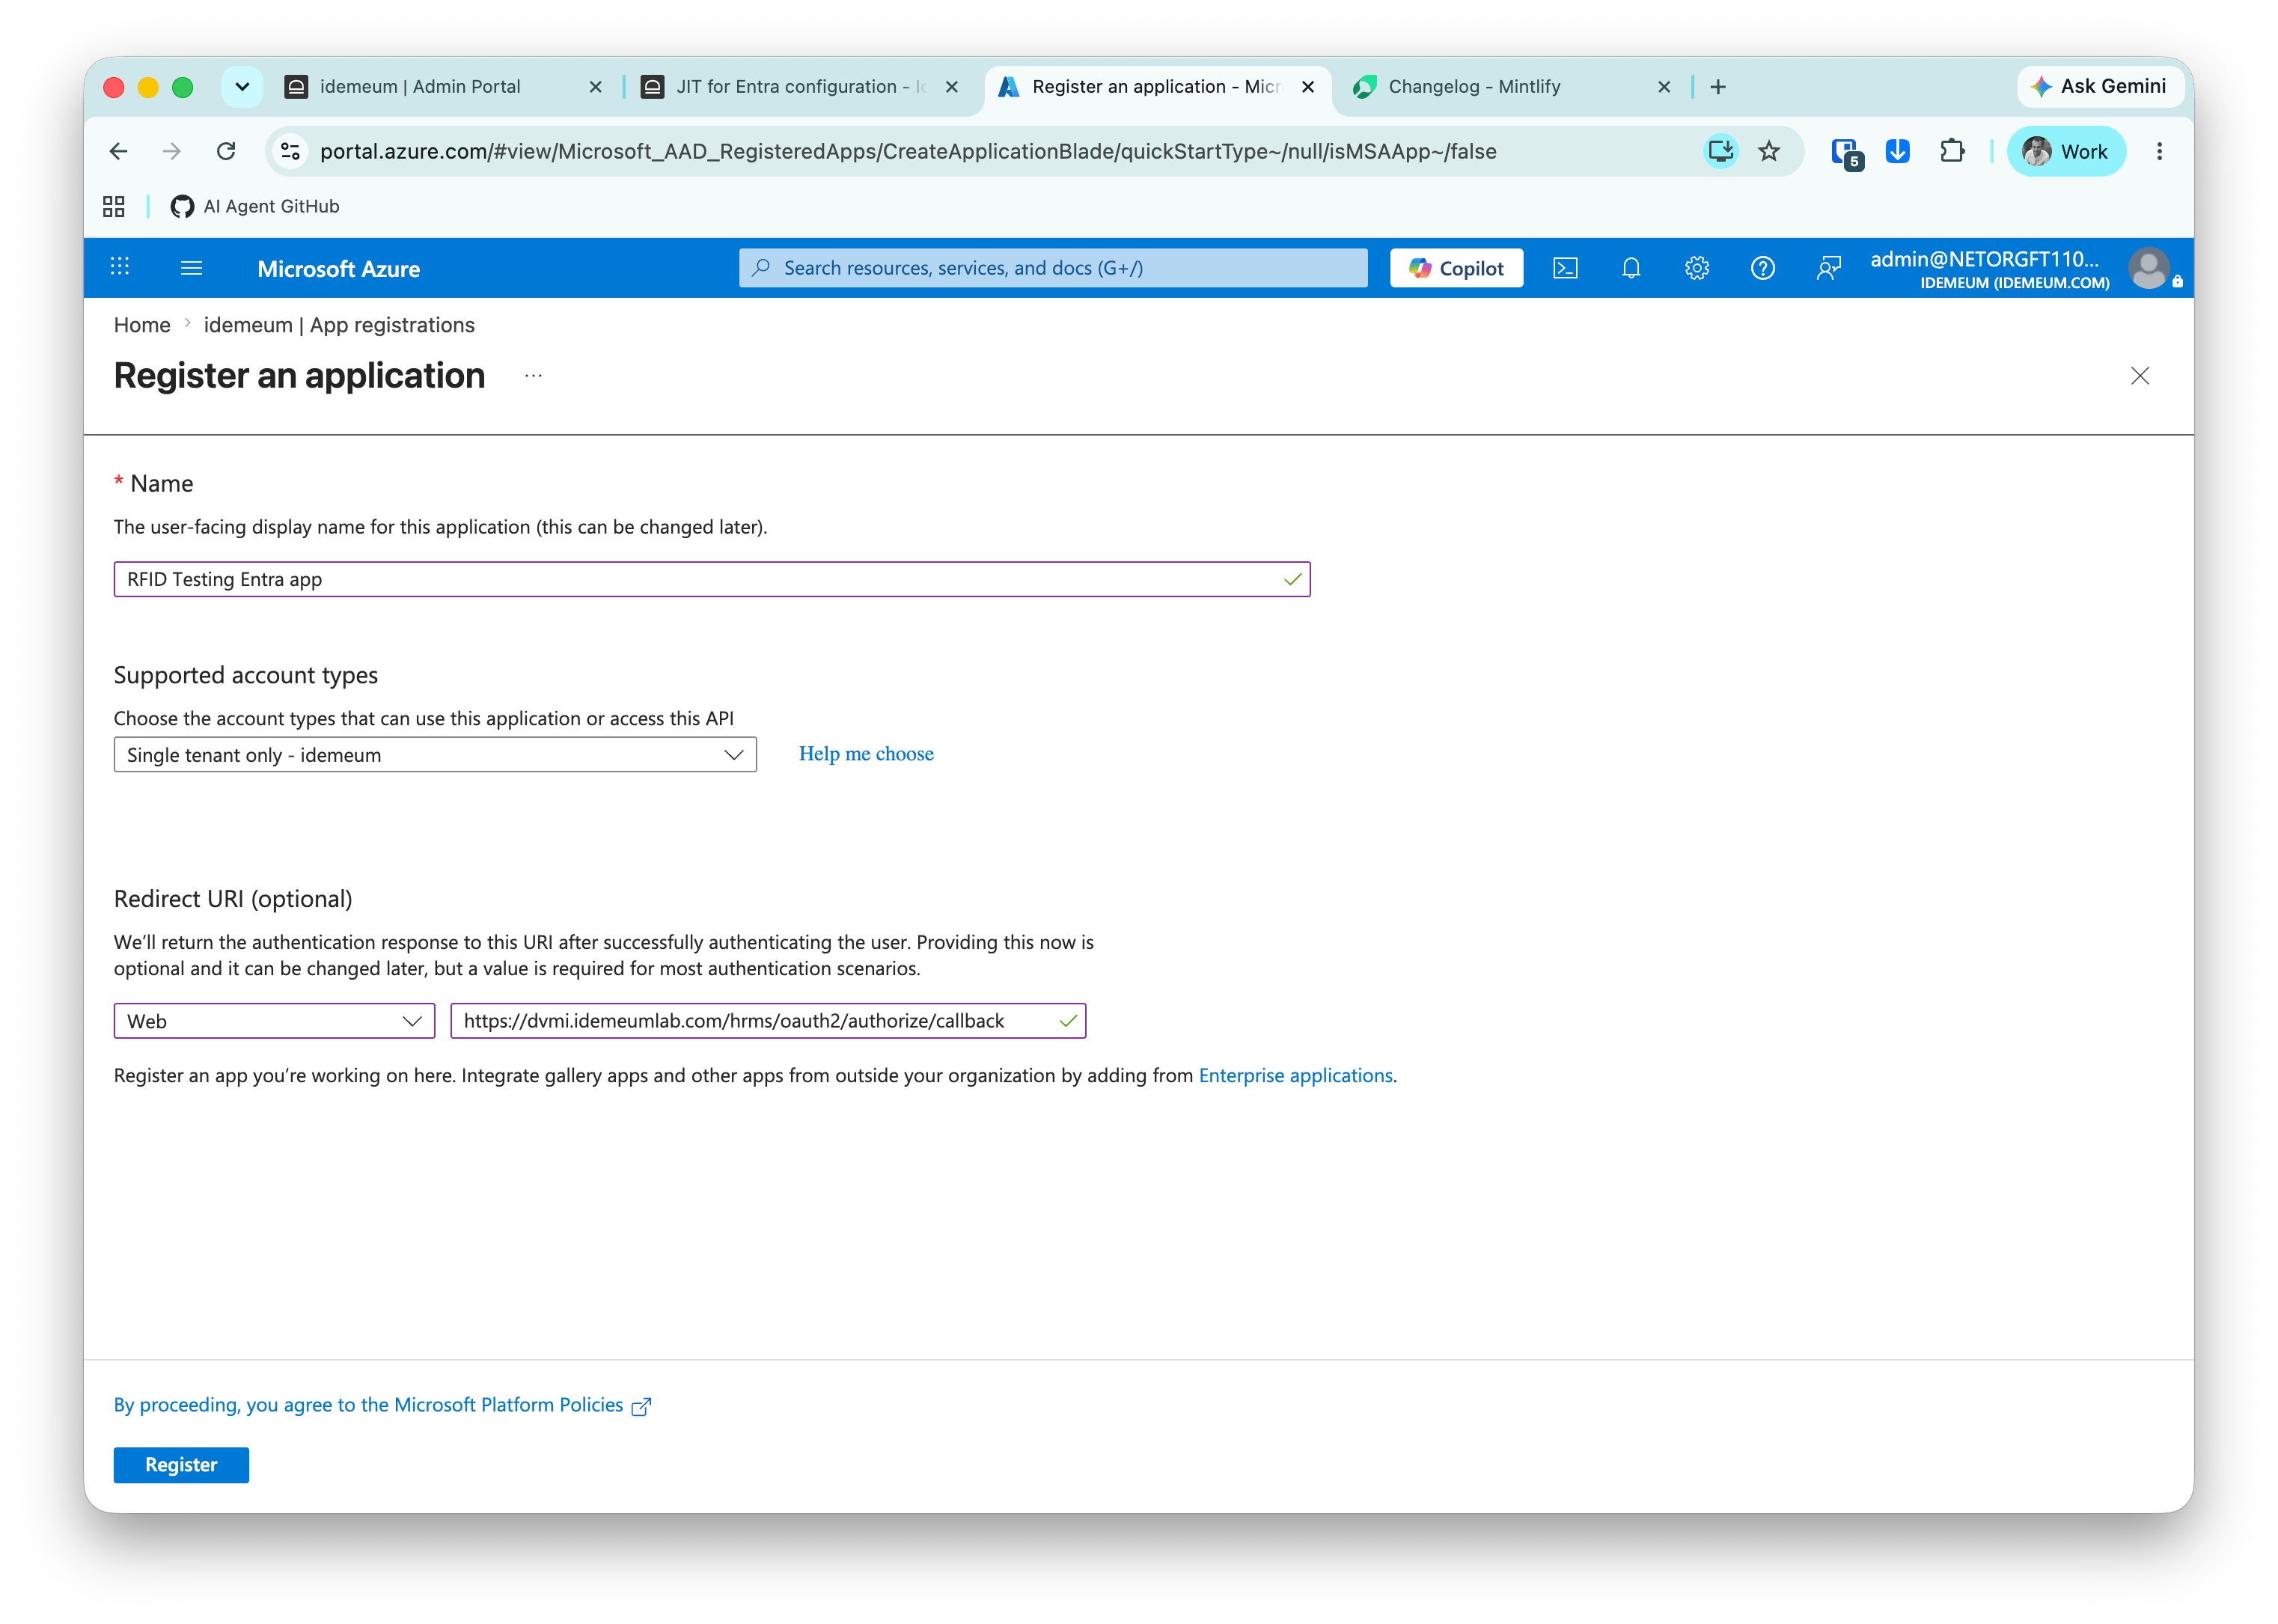
Task: Open Chrome three-dot menu
Action: (x=2159, y=151)
